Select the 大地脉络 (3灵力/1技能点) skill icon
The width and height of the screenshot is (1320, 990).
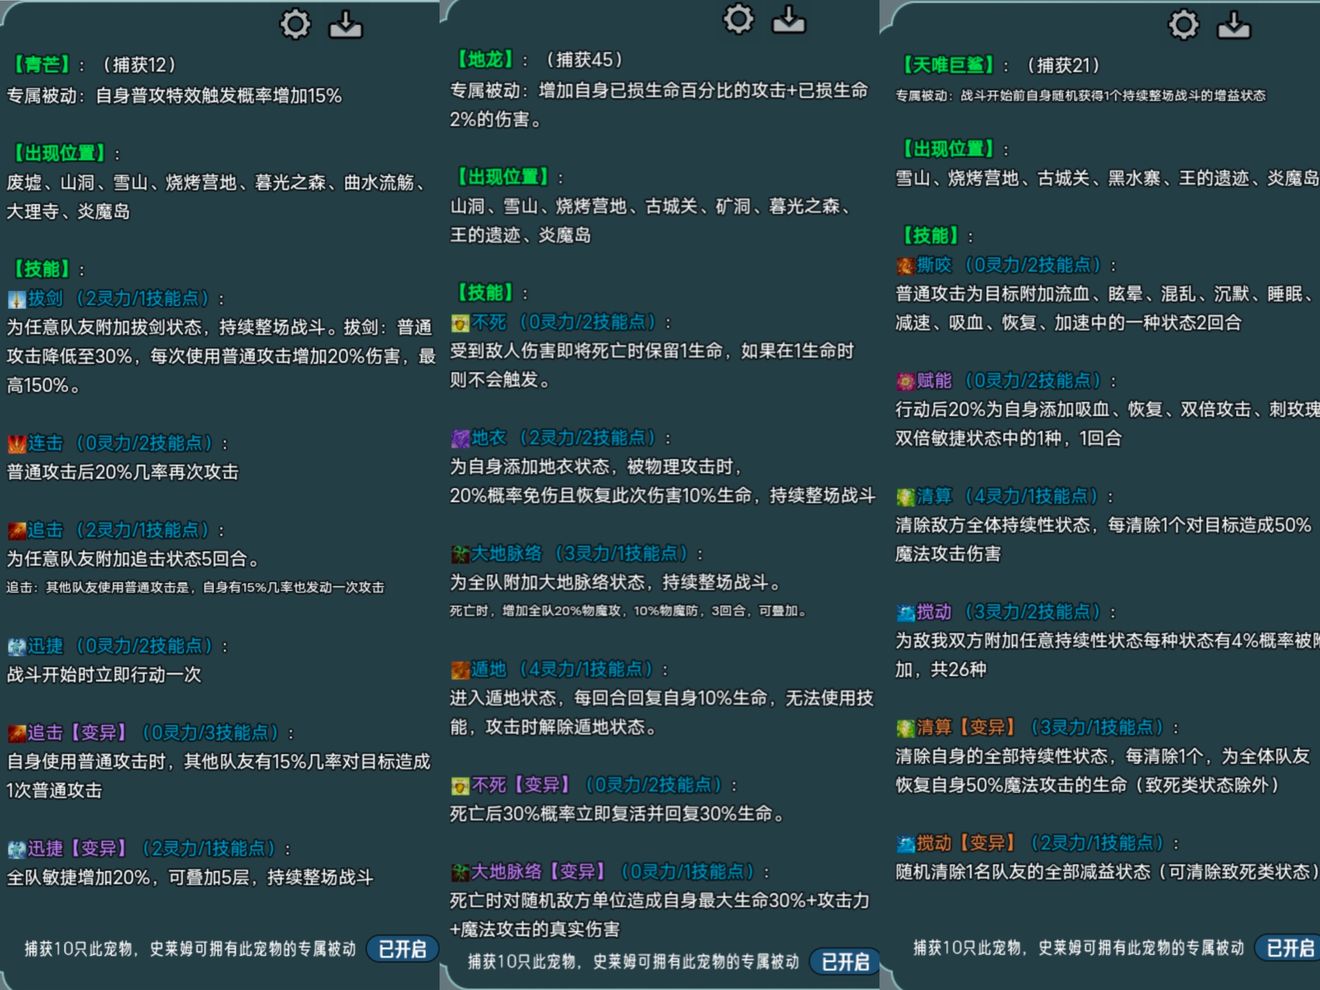click(460, 554)
